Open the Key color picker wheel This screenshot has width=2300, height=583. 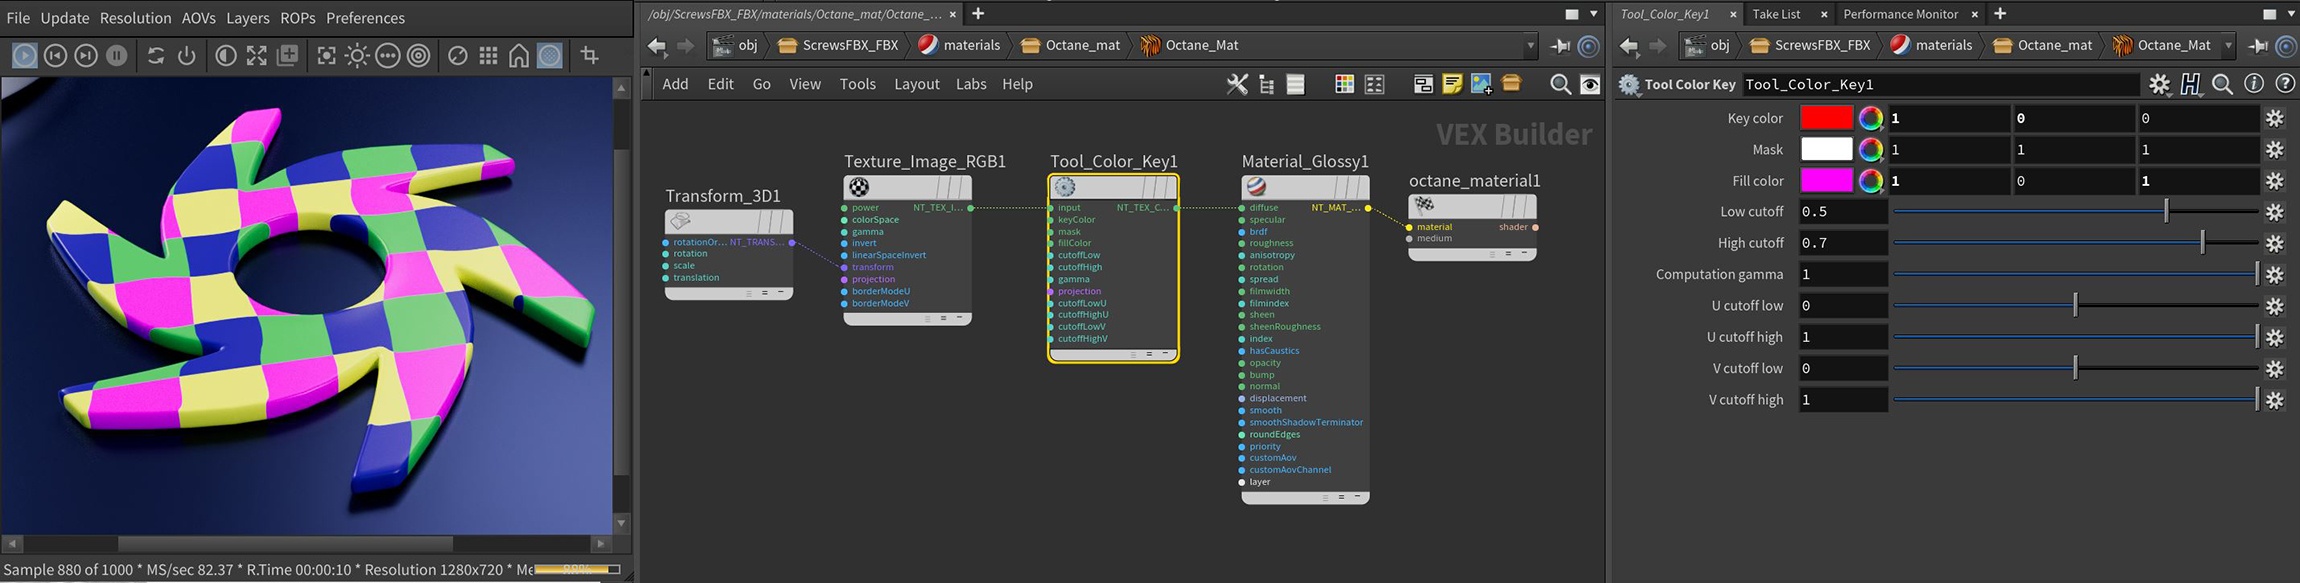click(x=1870, y=118)
